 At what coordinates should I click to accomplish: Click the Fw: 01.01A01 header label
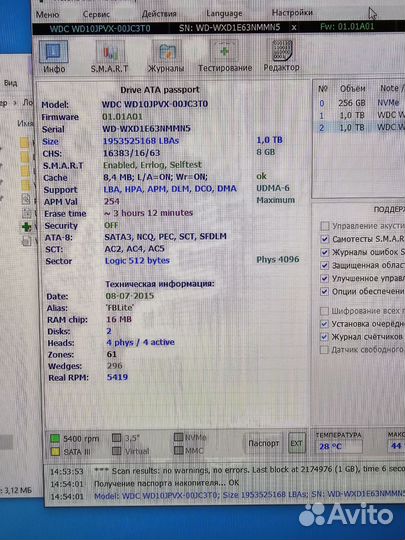347,27
